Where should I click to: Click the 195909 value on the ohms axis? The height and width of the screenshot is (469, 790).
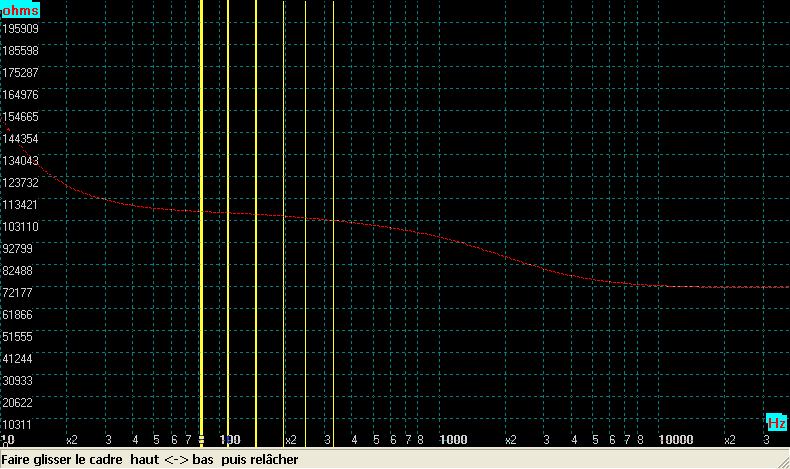click(x=20, y=29)
